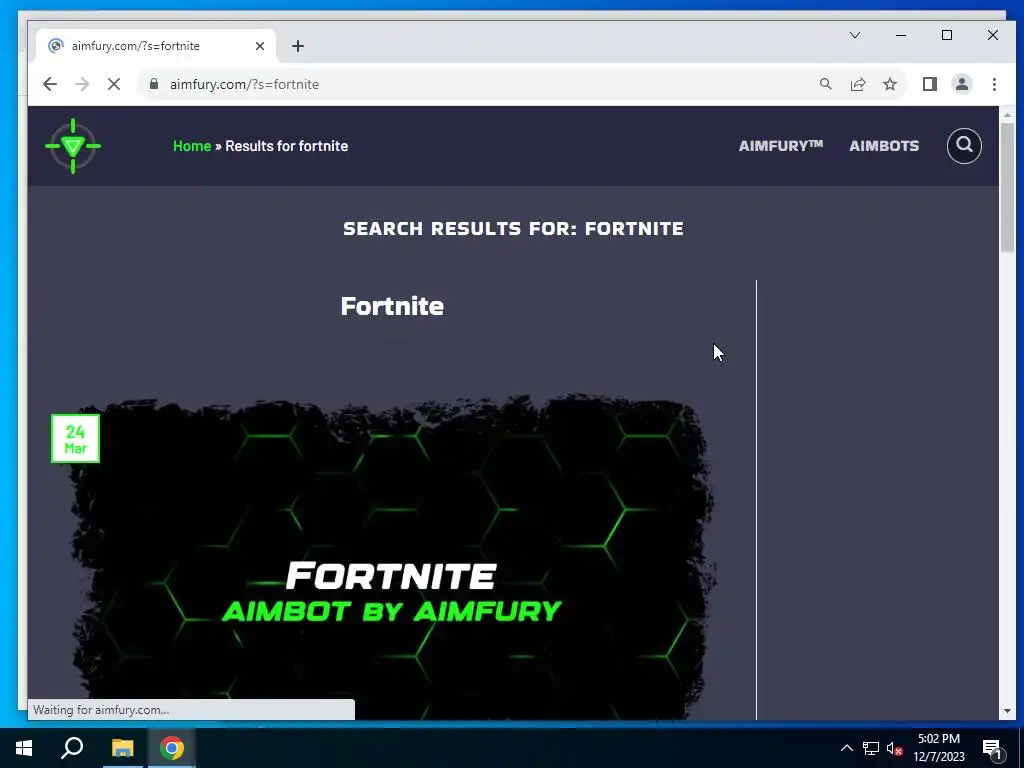Stop loading the page with X button
1024x768 pixels.
click(x=114, y=84)
